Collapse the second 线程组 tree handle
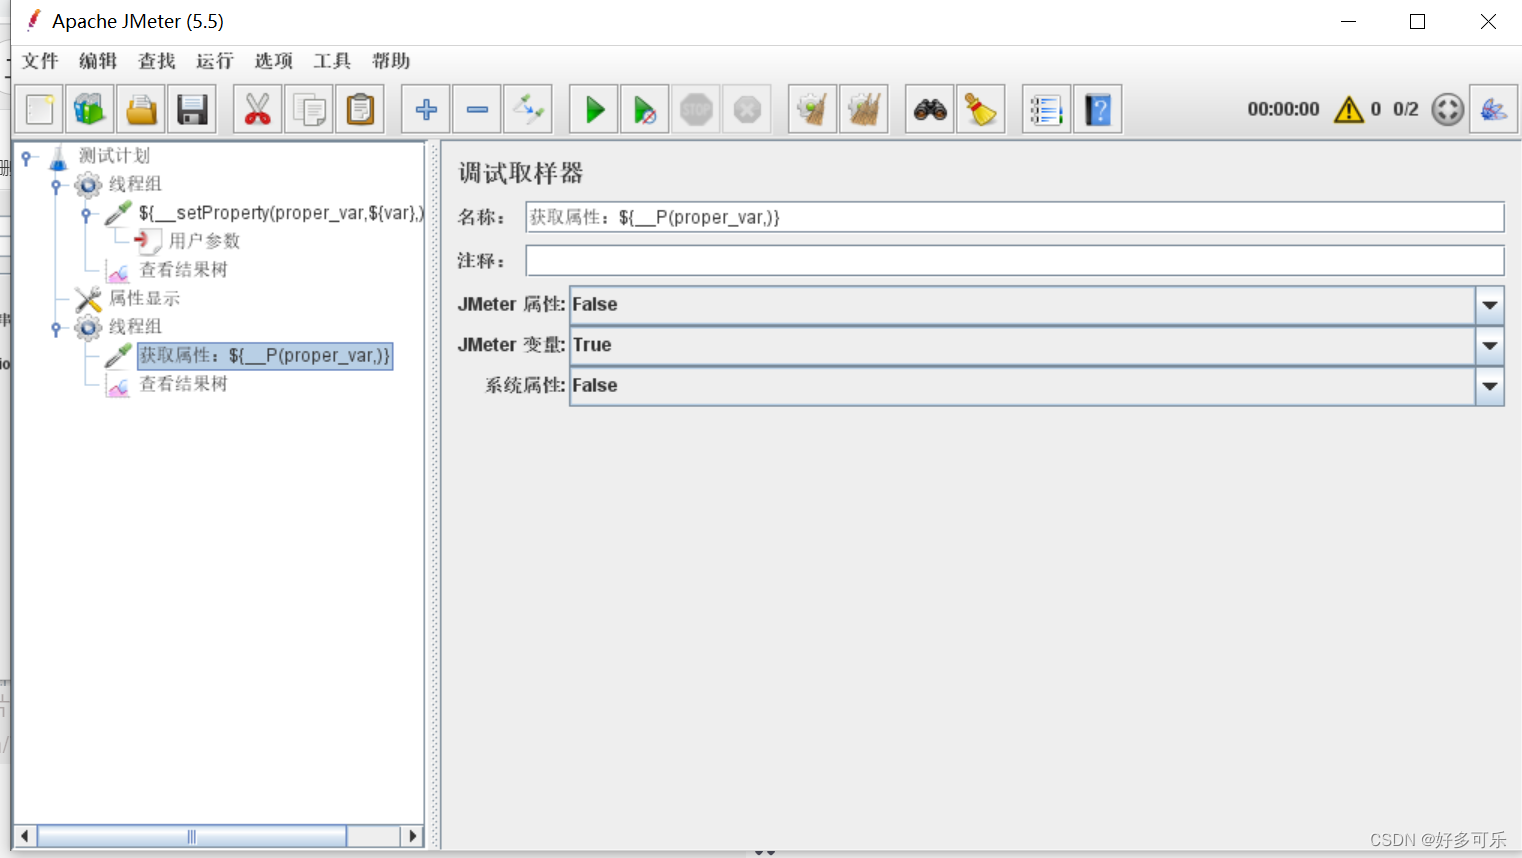 tap(56, 327)
